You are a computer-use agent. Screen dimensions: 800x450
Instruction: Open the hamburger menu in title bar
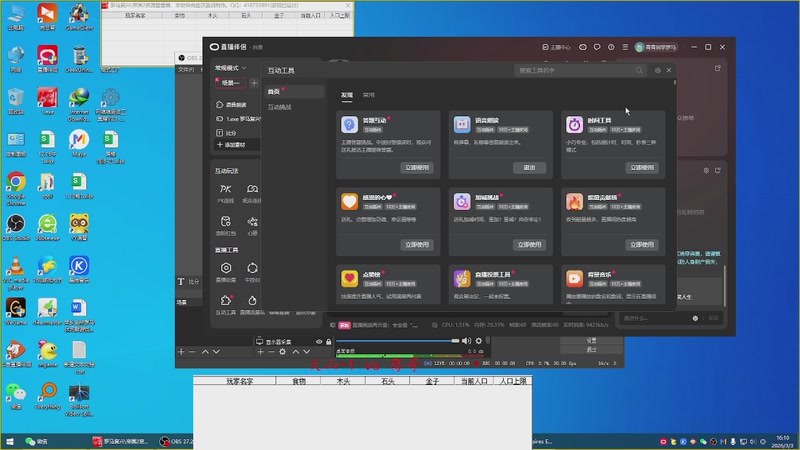tap(625, 47)
